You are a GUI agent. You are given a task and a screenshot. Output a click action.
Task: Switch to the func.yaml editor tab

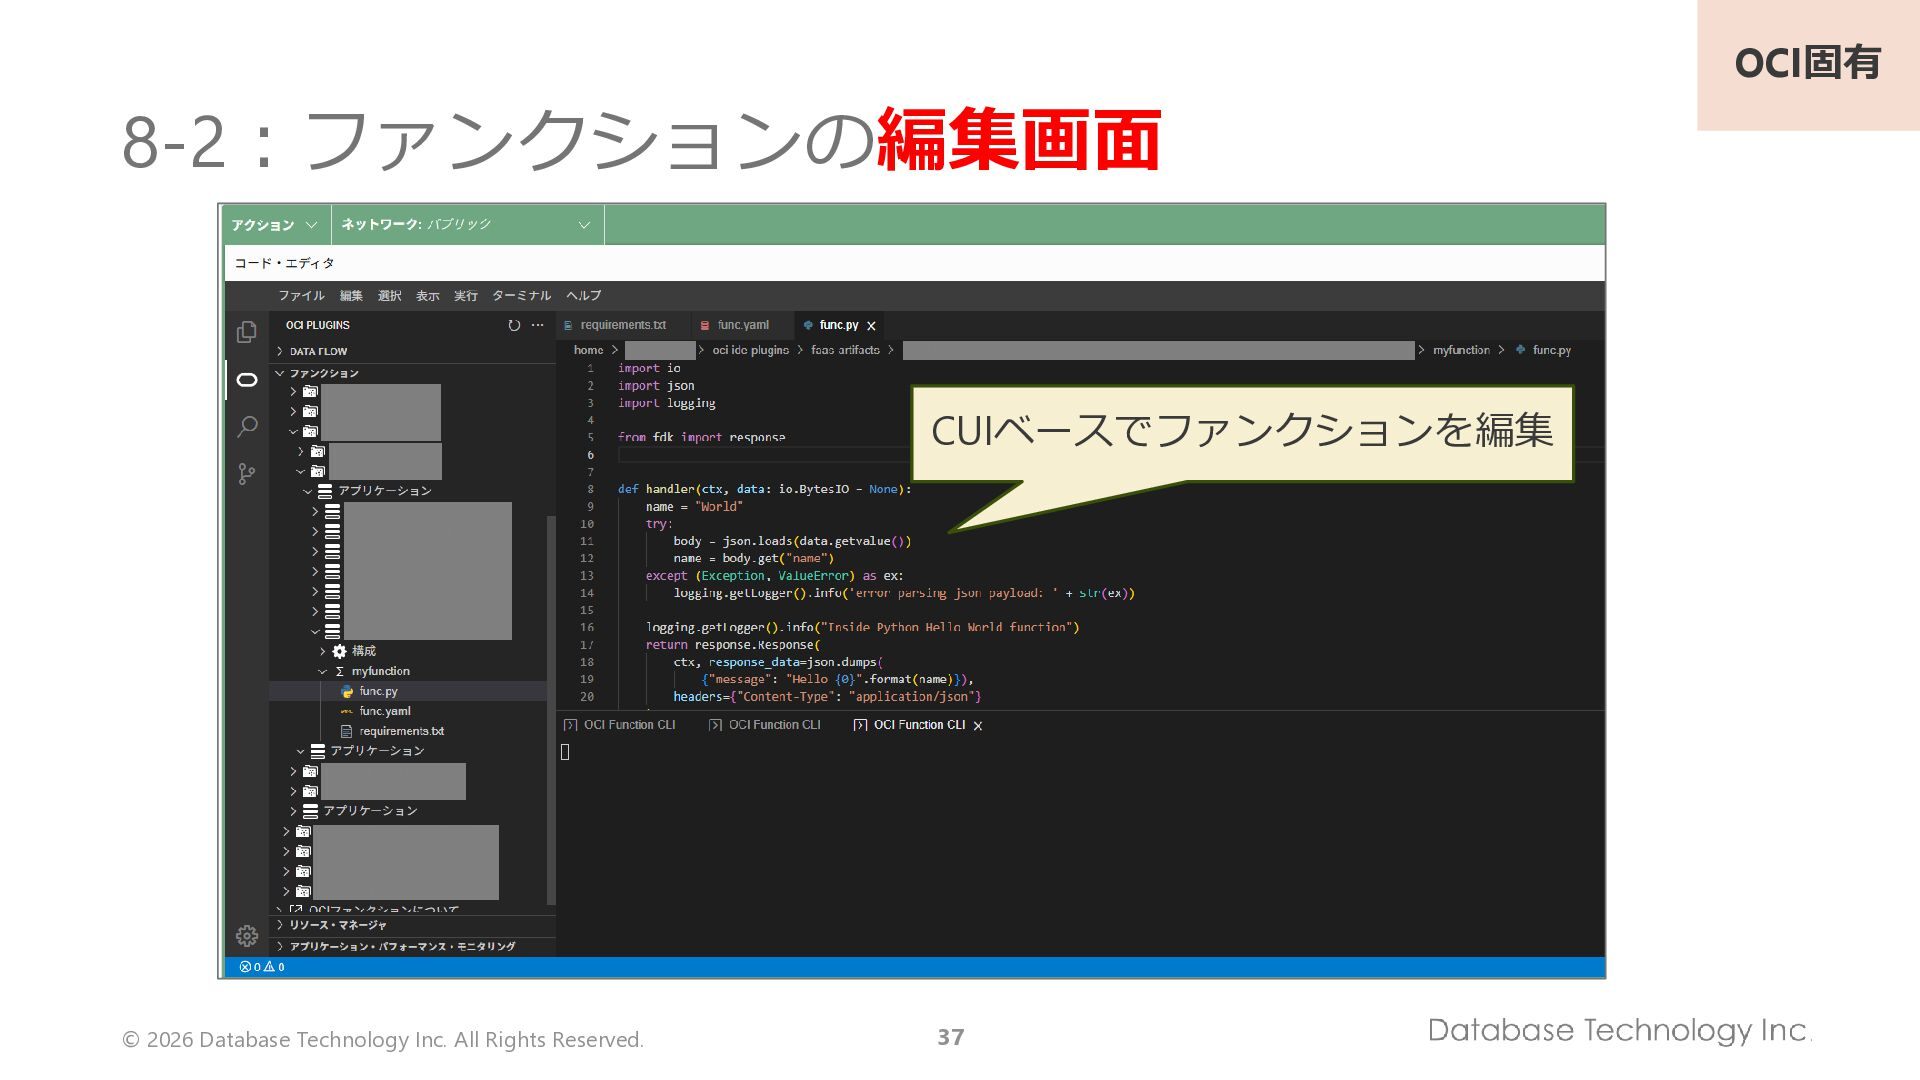coord(742,325)
